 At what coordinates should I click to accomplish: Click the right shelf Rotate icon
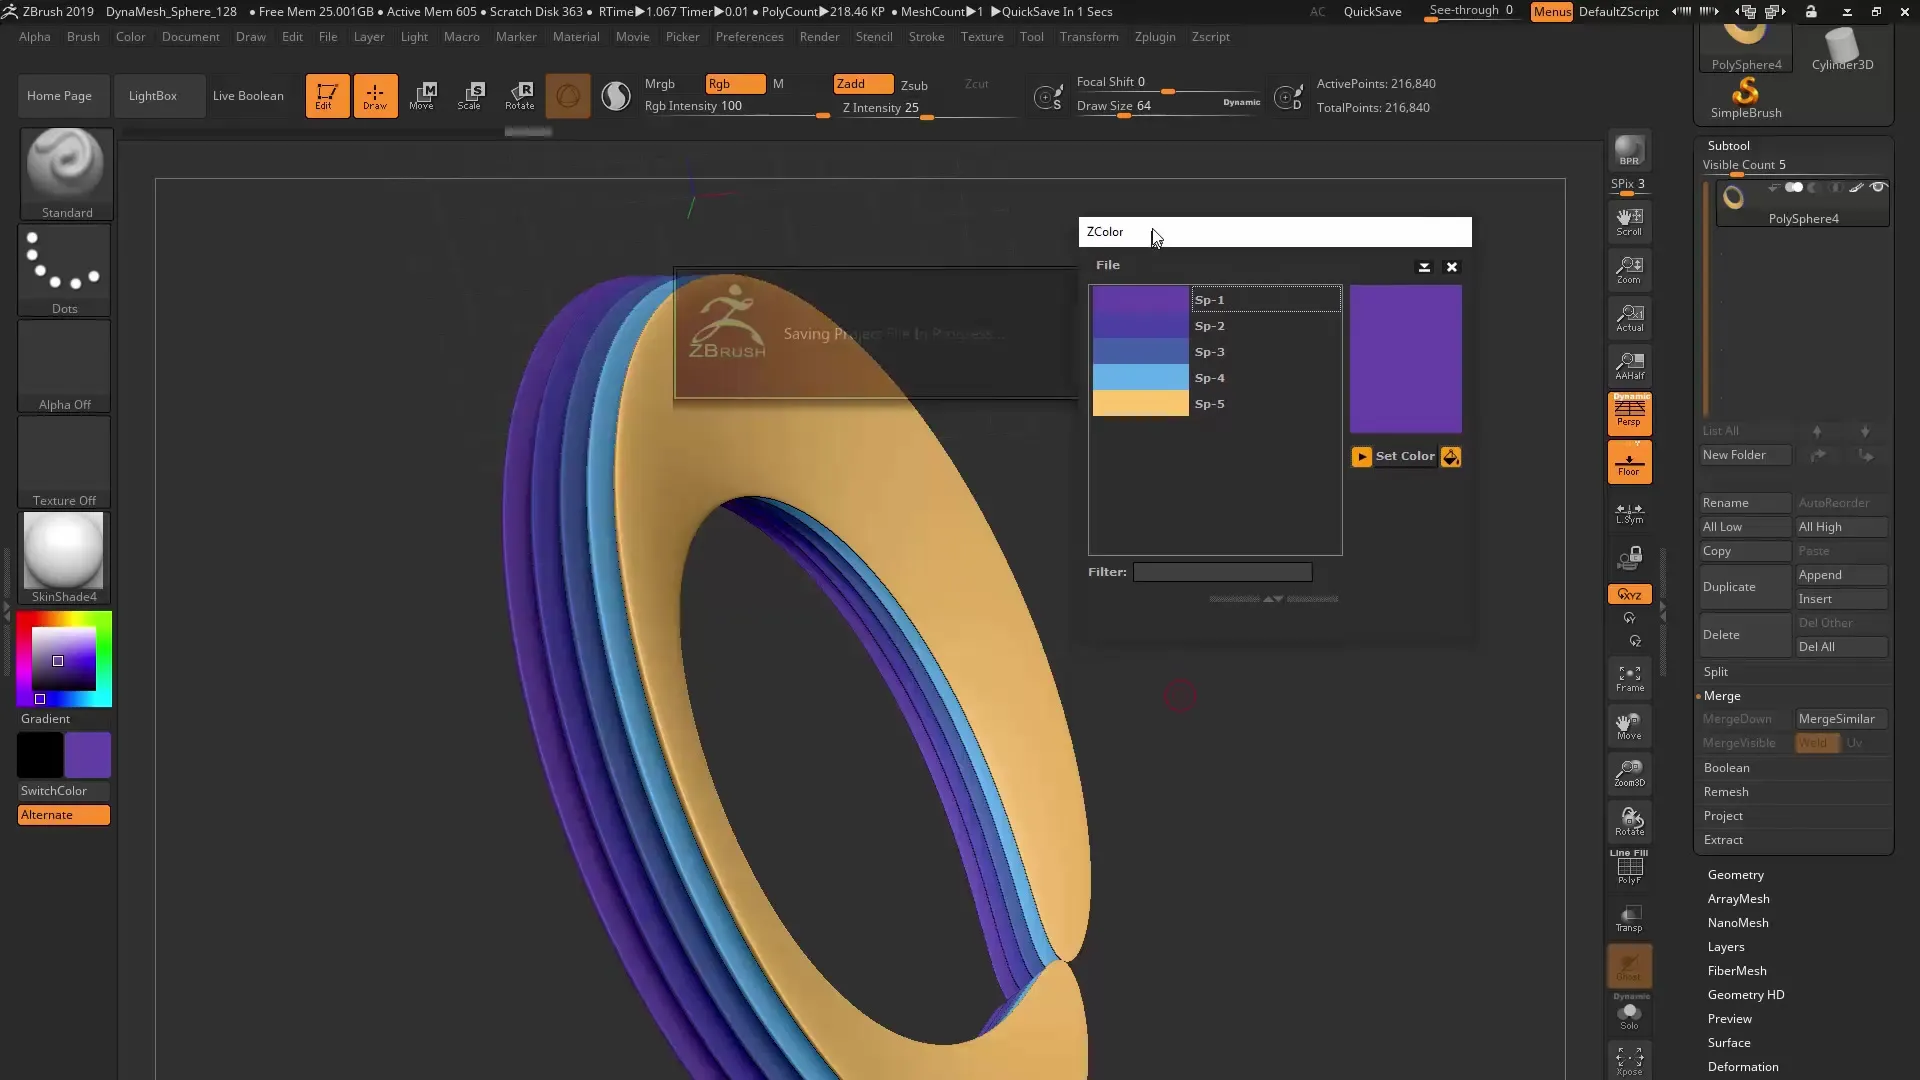(x=1629, y=821)
